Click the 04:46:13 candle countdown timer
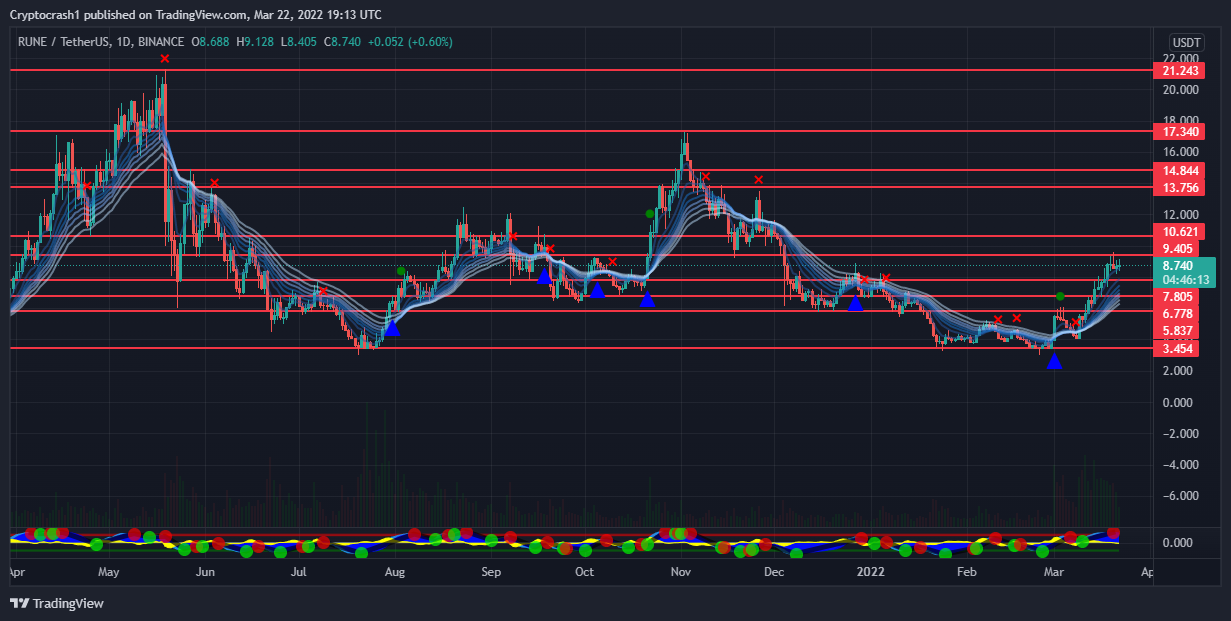Screen dimensions: 1231x621 point(1187,280)
